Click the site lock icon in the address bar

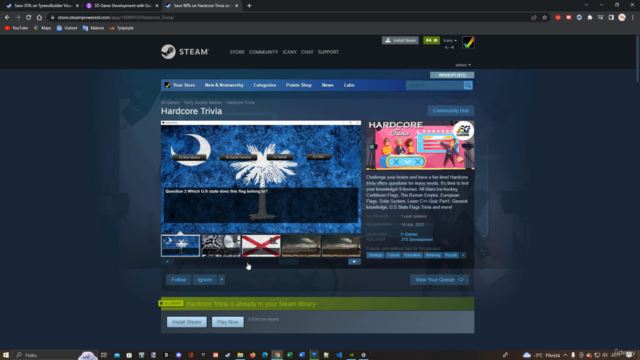[52, 18]
